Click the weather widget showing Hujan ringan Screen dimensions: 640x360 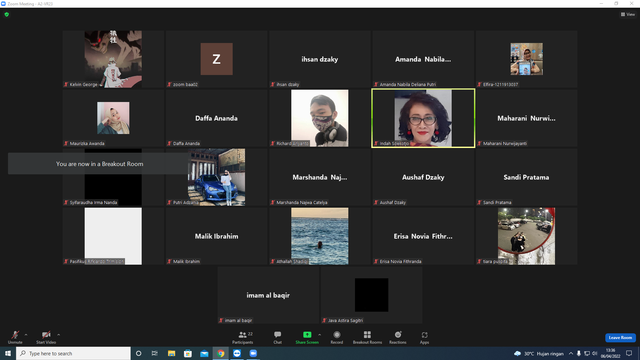point(539,353)
